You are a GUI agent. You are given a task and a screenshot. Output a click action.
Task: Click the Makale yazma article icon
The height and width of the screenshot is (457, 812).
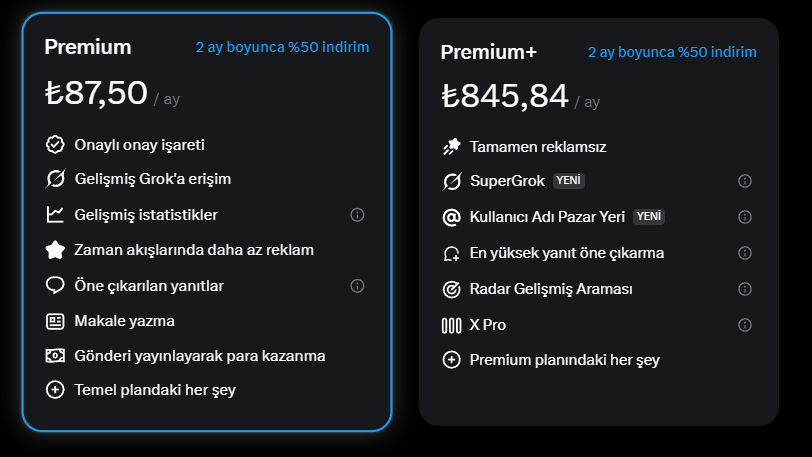[x=55, y=321]
